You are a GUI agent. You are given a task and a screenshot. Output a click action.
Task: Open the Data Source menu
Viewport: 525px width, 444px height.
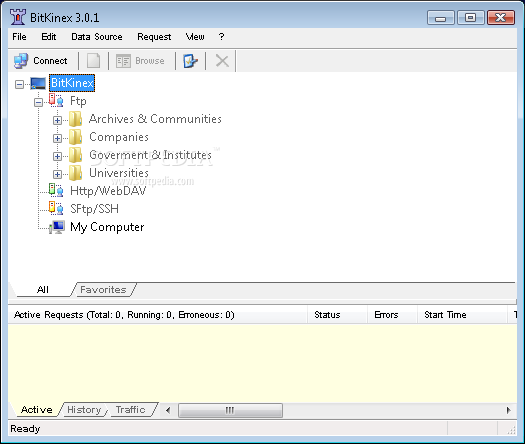97,37
